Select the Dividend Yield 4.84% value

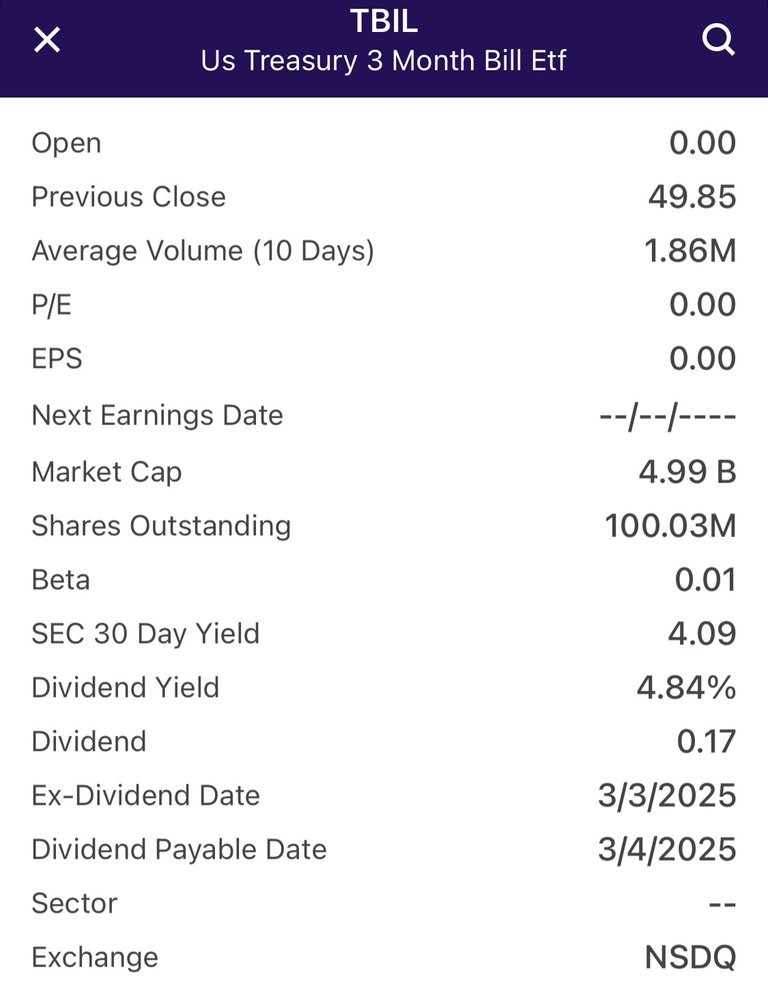point(686,688)
